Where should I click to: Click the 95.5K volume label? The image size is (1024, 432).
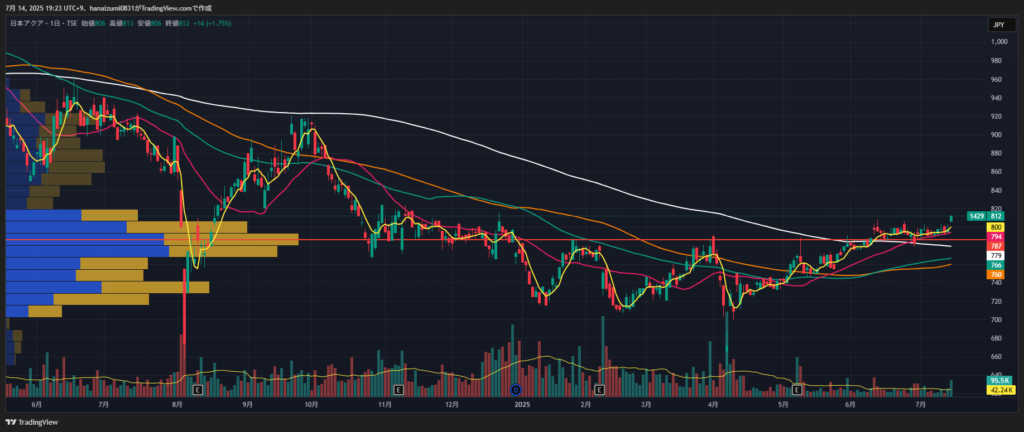pos(1000,380)
